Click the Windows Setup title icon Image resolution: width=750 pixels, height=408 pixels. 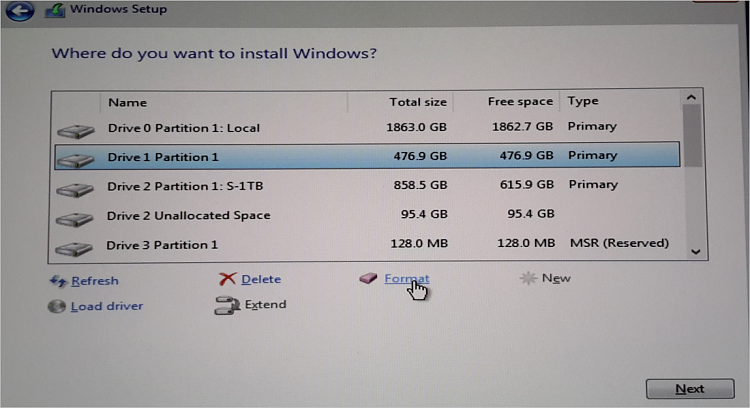click(x=55, y=10)
